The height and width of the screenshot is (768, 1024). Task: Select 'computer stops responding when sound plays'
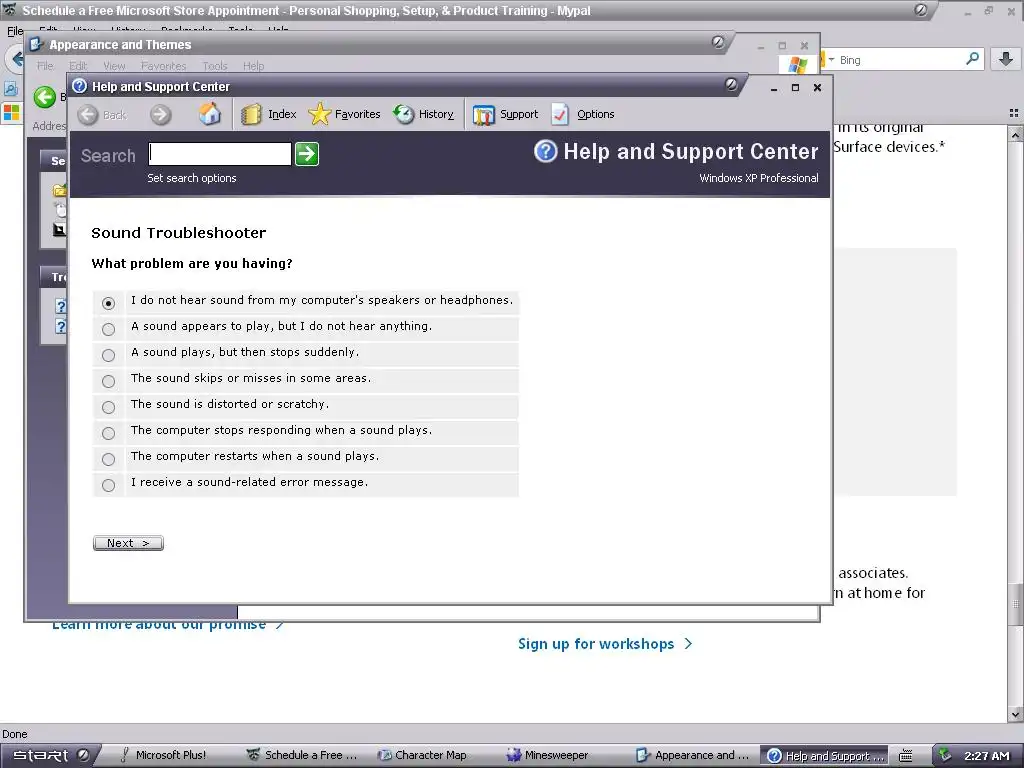click(x=108, y=433)
